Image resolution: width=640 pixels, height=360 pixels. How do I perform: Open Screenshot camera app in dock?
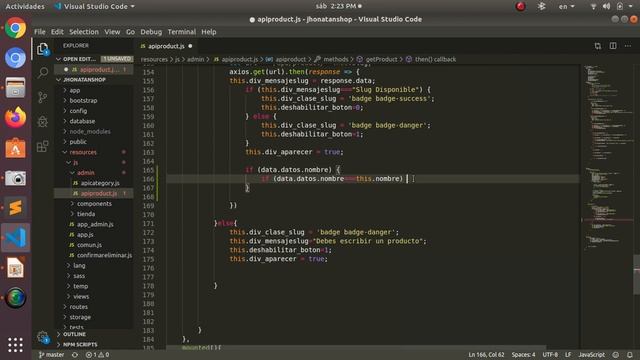[16, 178]
